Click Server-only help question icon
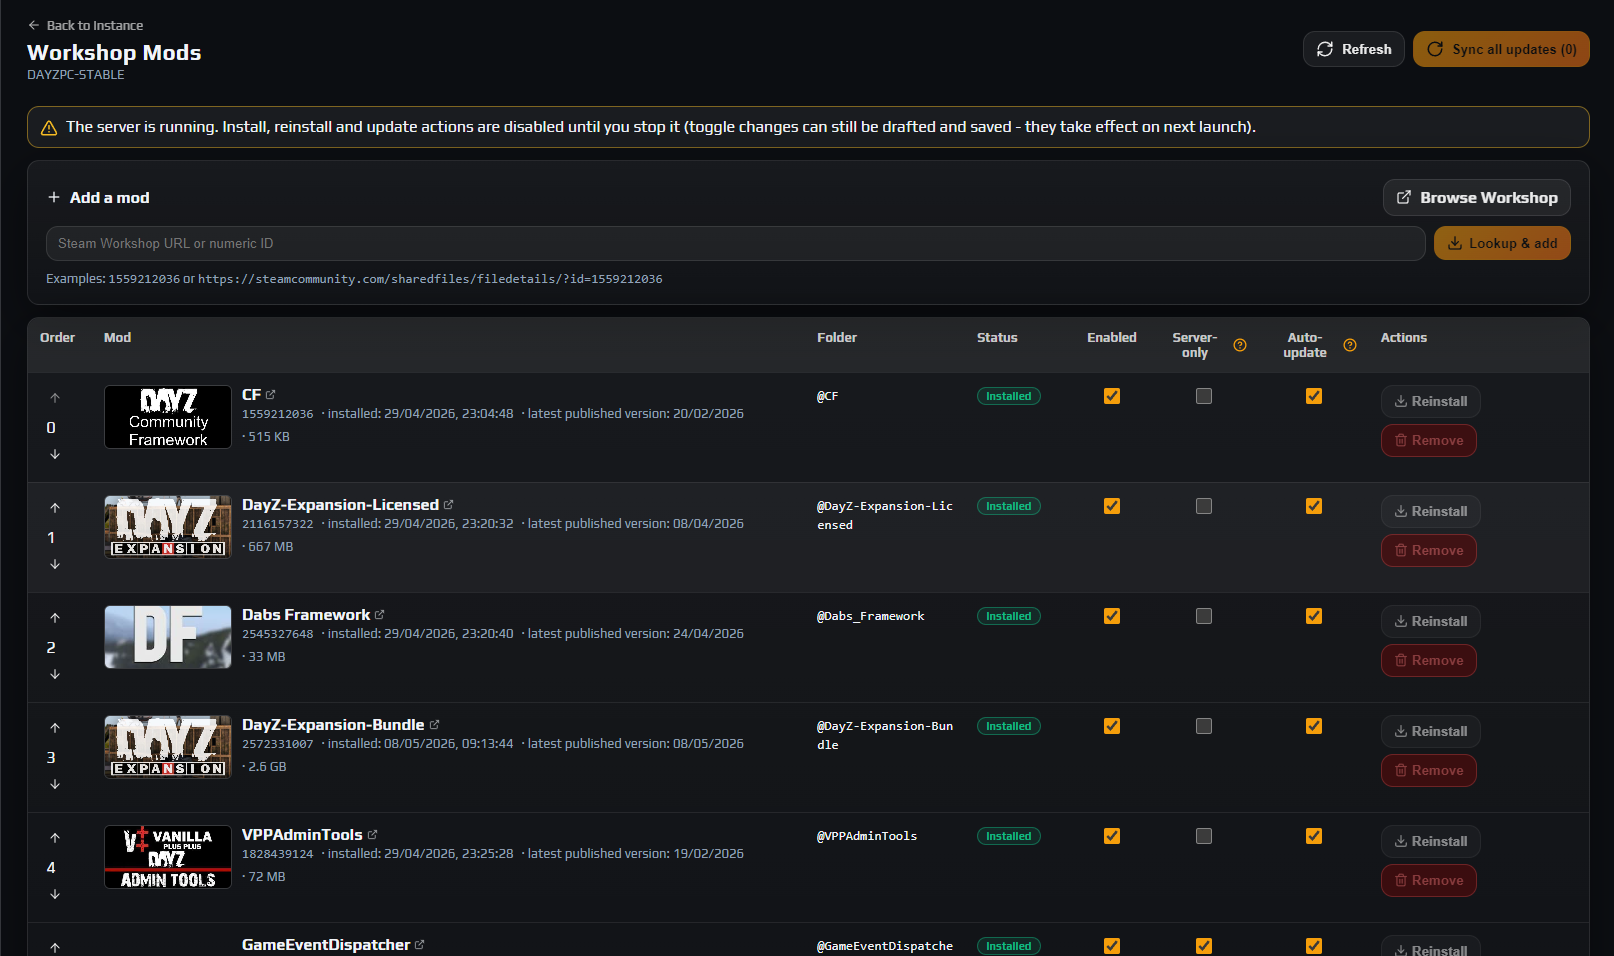This screenshot has width=1614, height=956. (x=1240, y=345)
